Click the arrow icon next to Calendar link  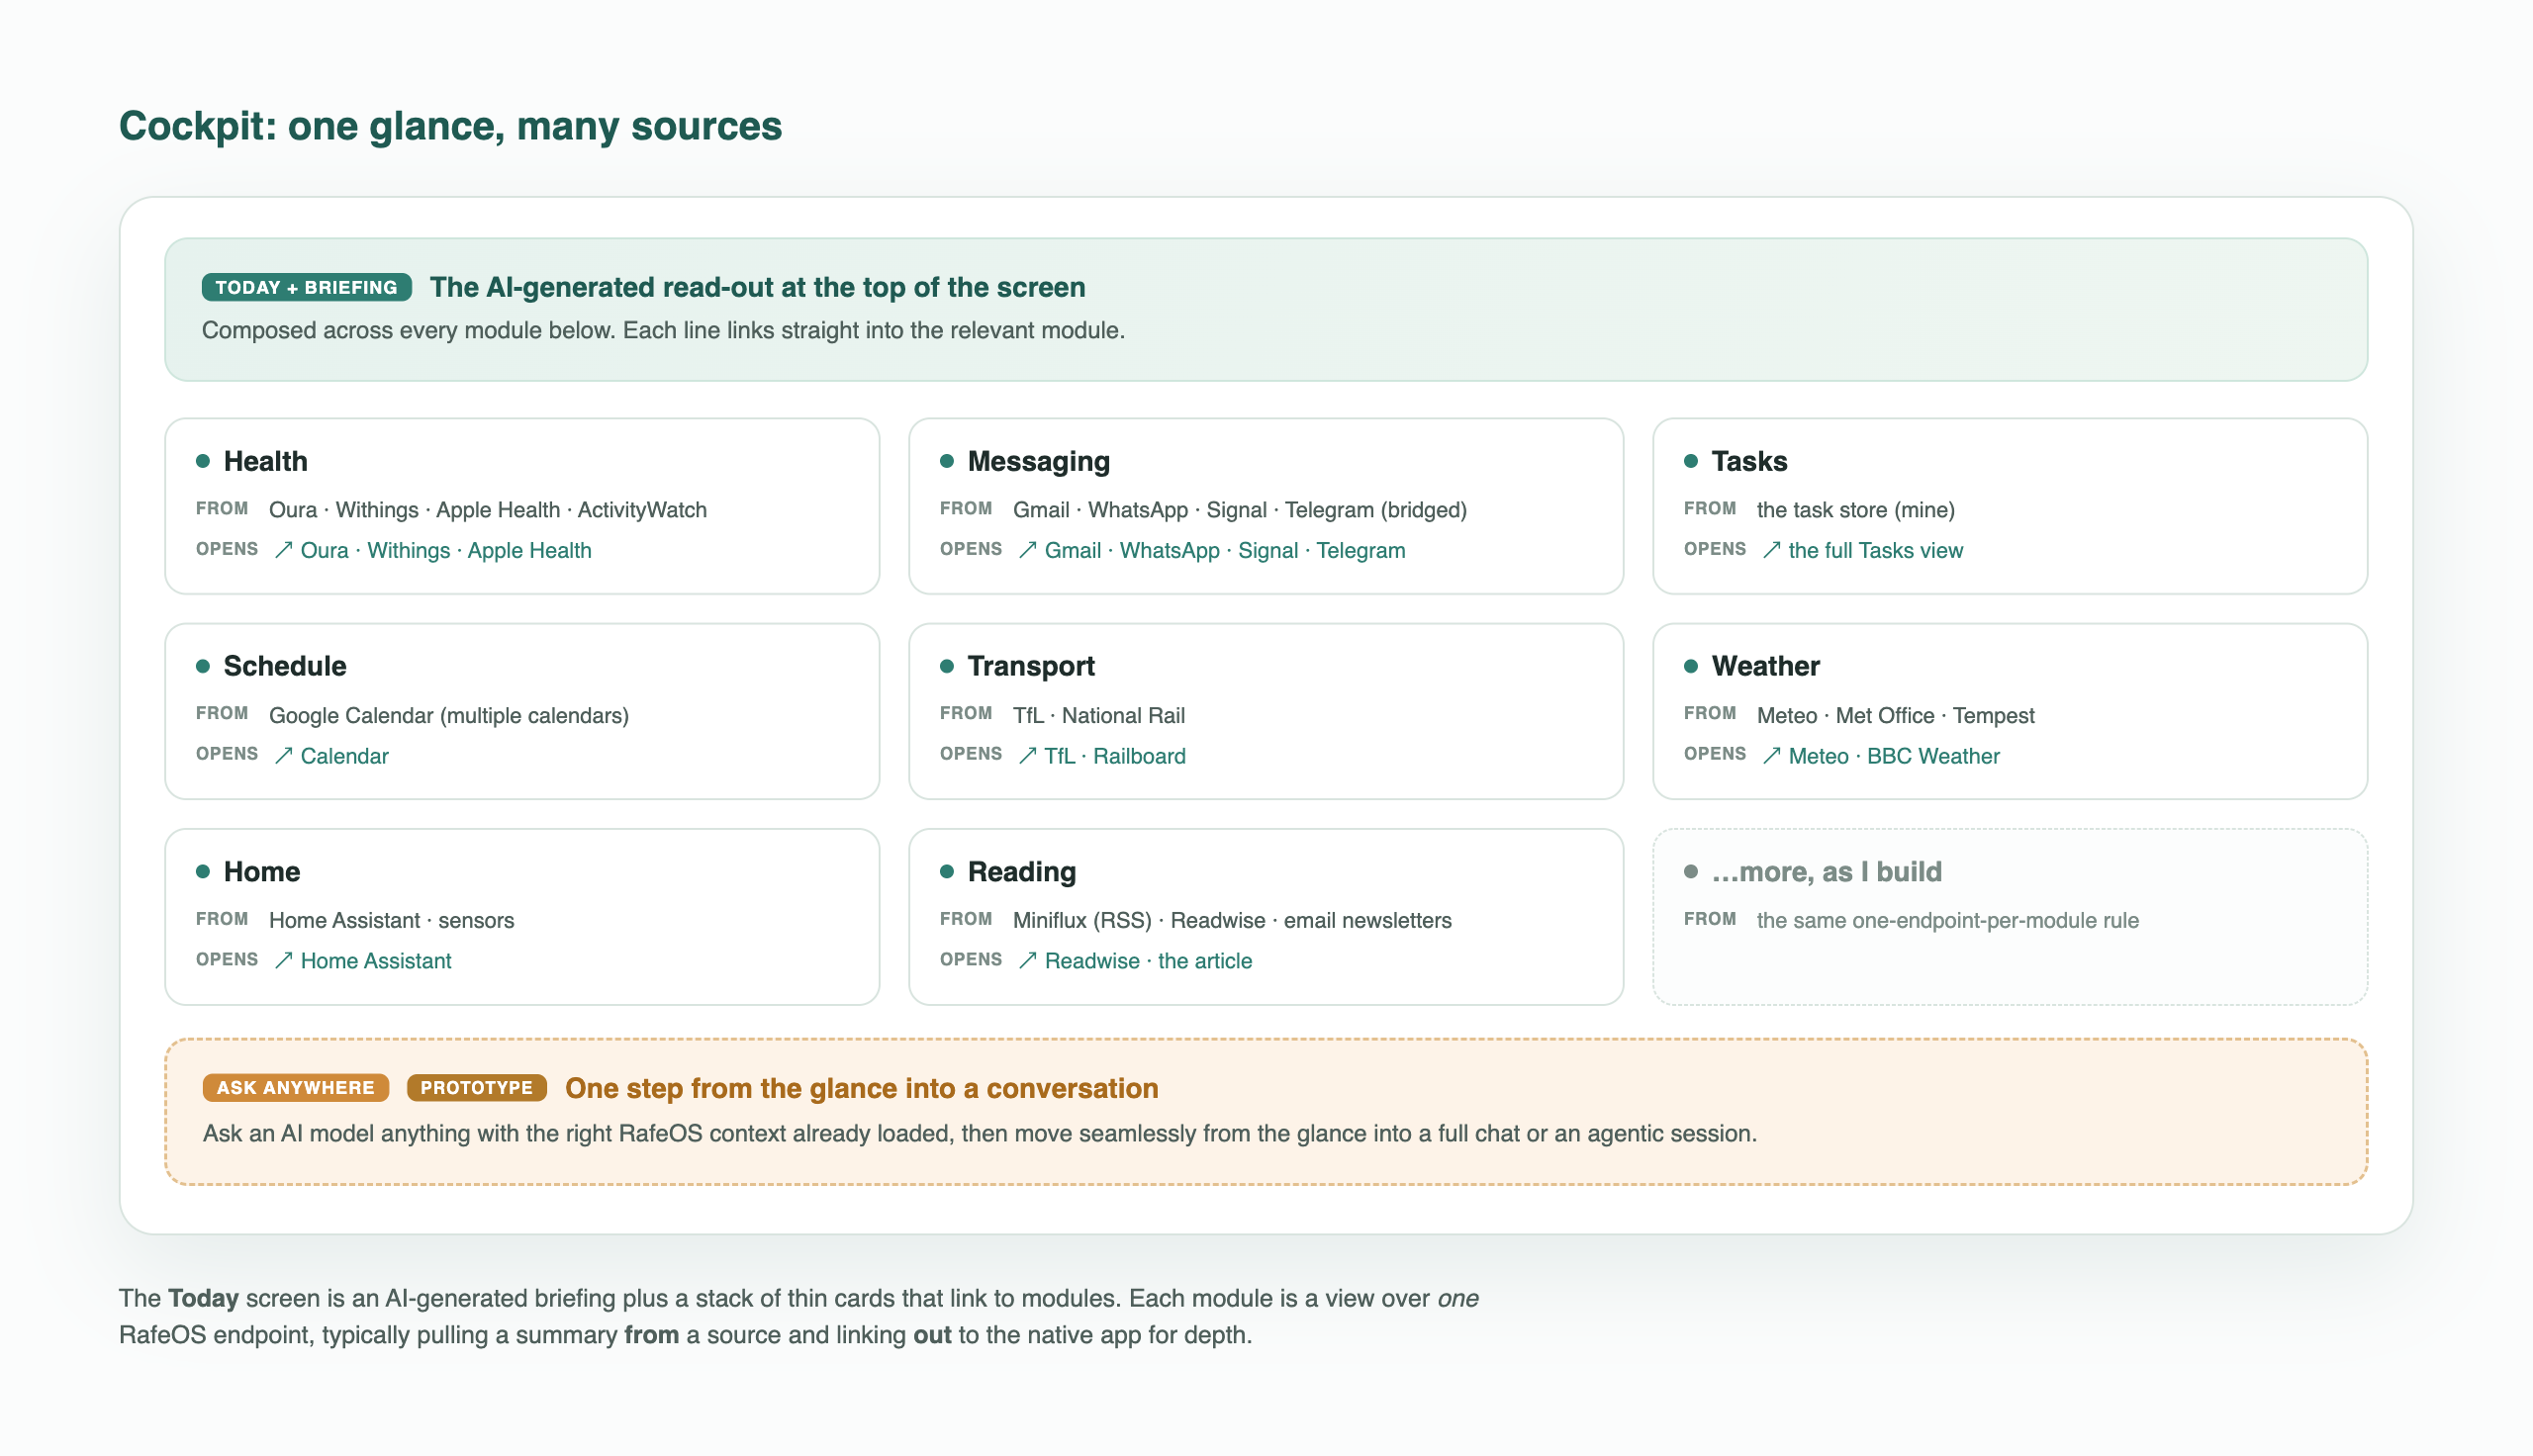pyautogui.click(x=284, y=756)
